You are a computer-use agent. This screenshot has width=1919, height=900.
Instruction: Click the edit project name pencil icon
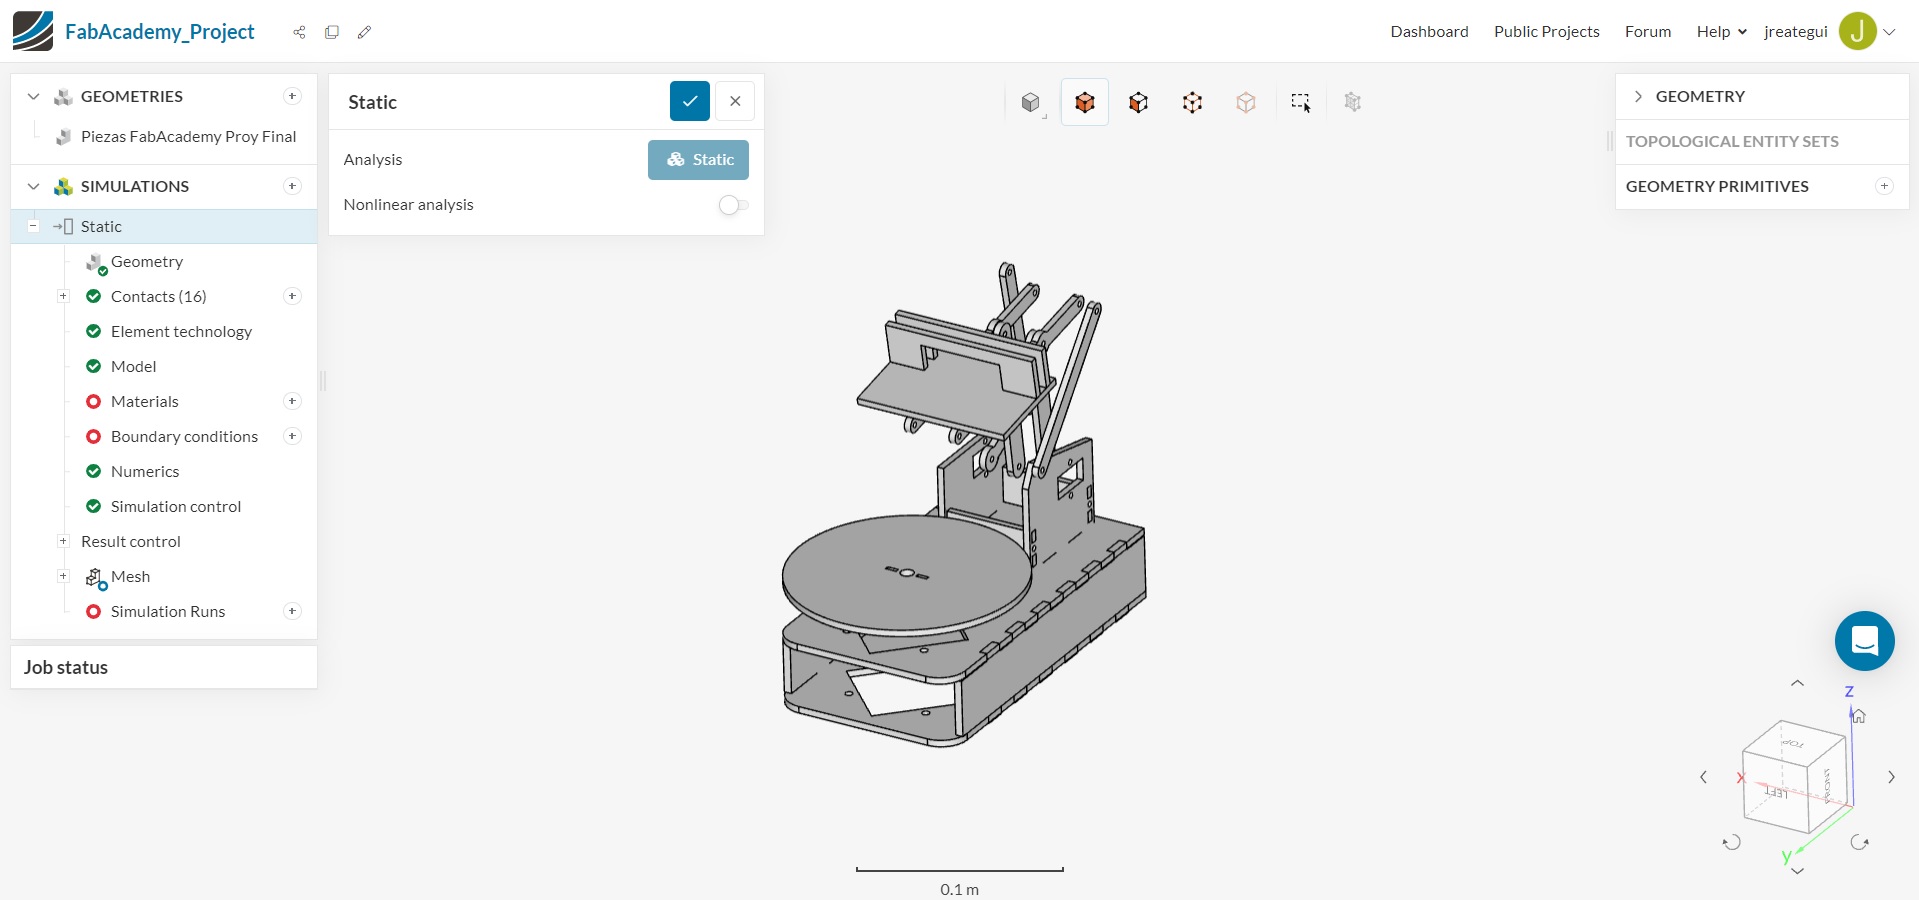coord(364,32)
